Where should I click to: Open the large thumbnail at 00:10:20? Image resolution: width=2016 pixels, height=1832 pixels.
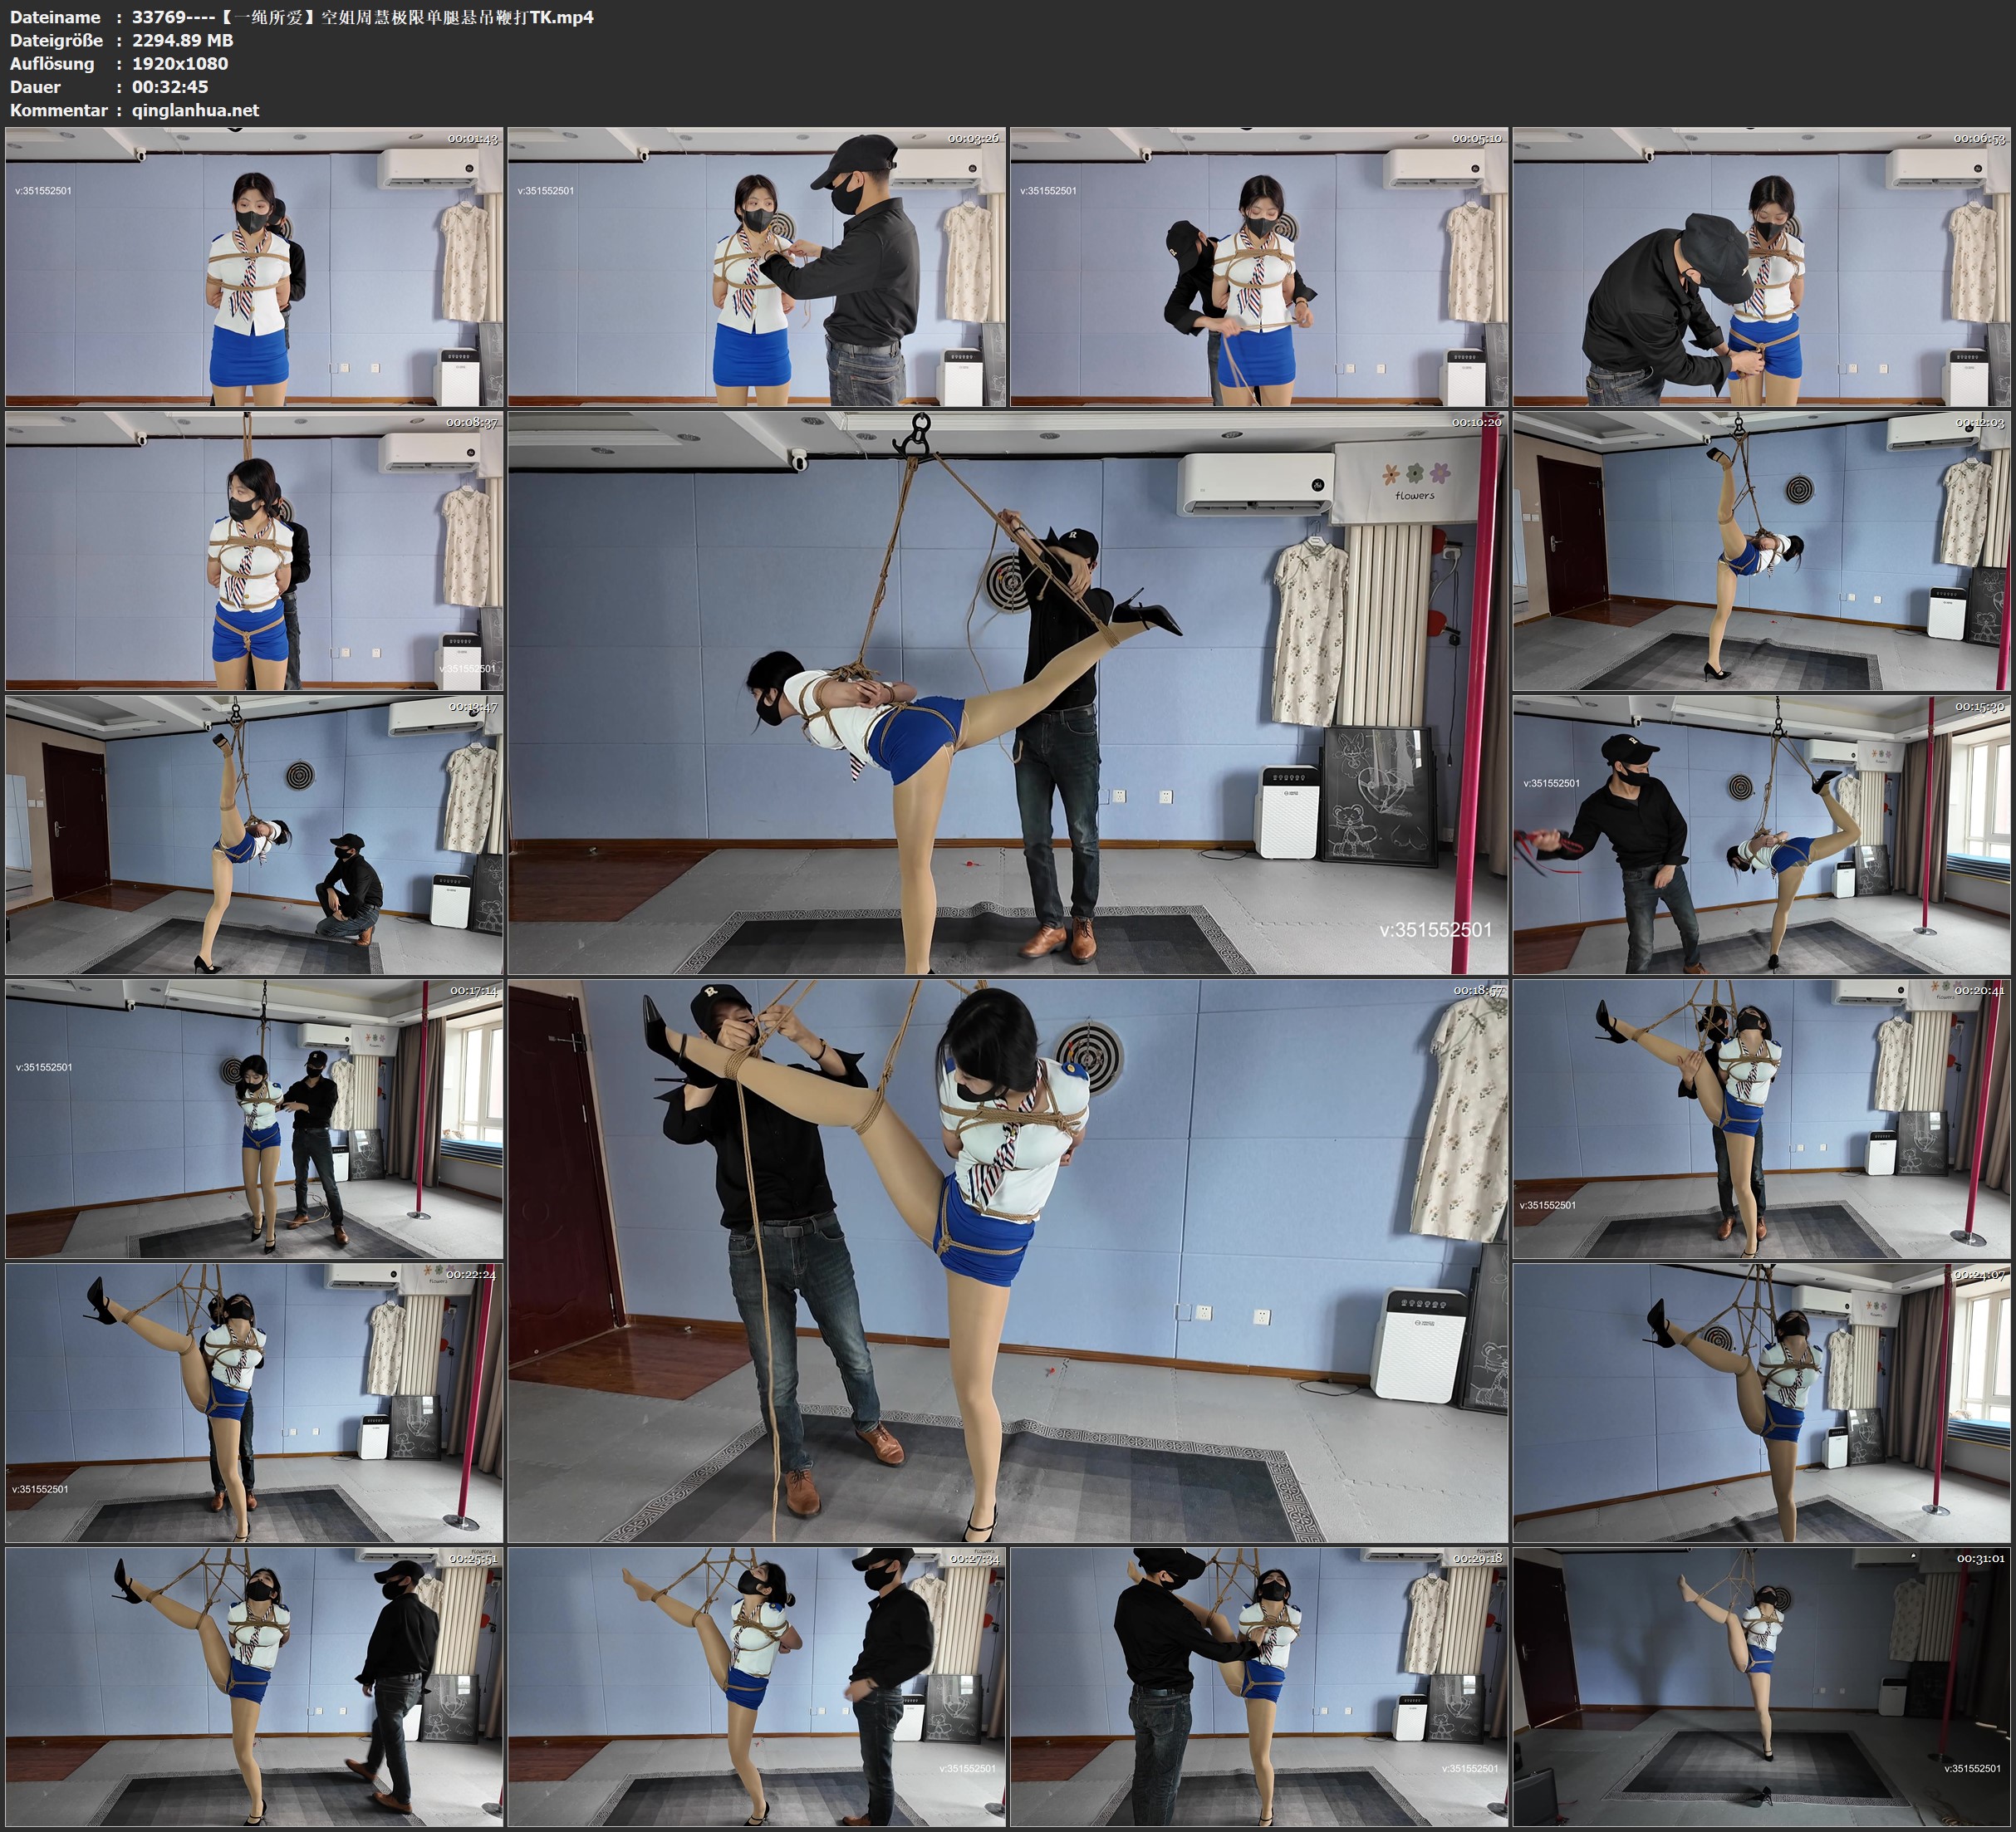coord(1008,693)
